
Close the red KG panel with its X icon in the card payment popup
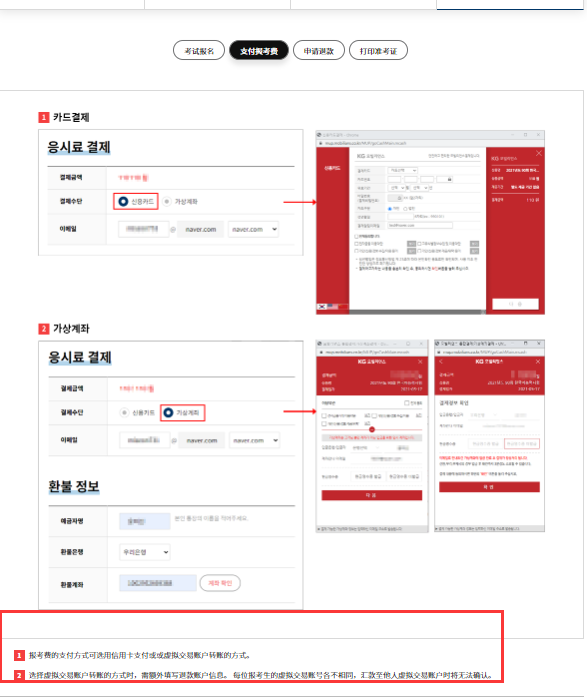(x=539, y=153)
